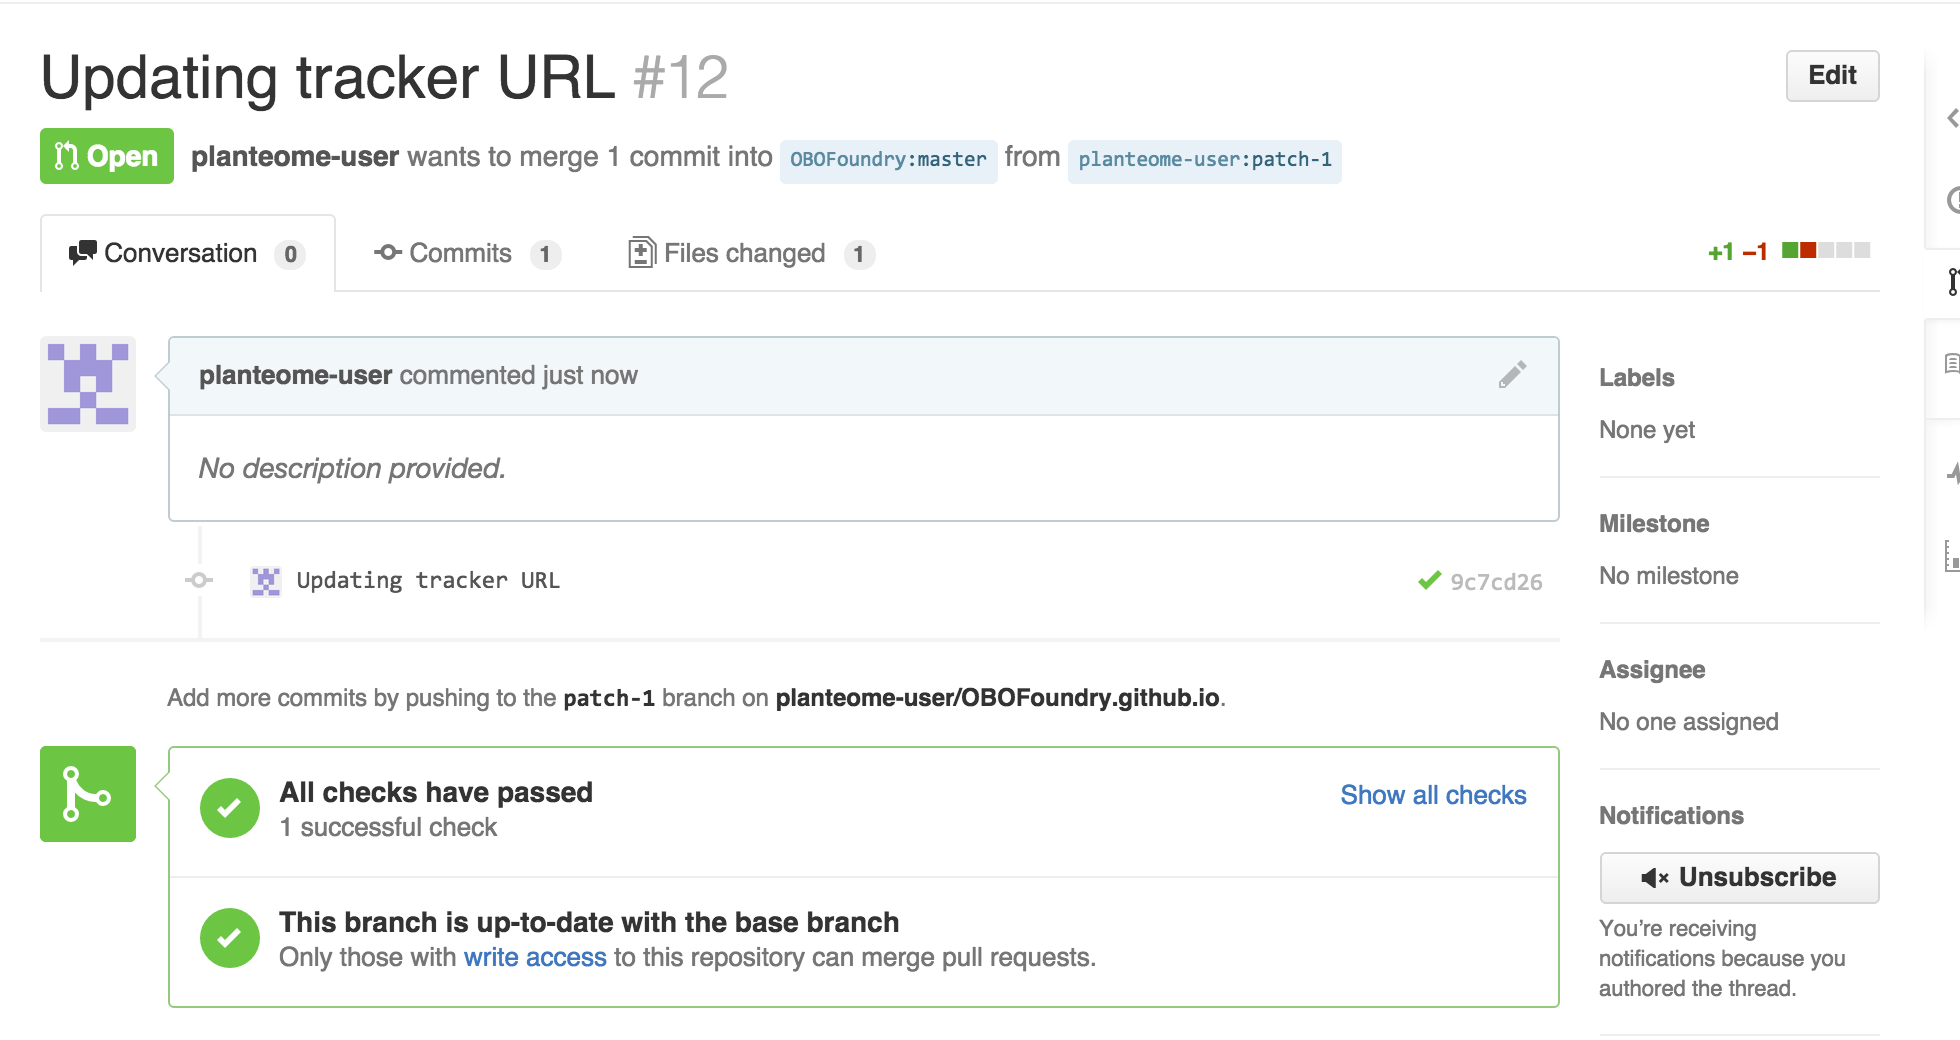Toggle Unsubscribe from notifications
Image resolution: width=1960 pixels, height=1040 pixels.
tap(1738, 877)
